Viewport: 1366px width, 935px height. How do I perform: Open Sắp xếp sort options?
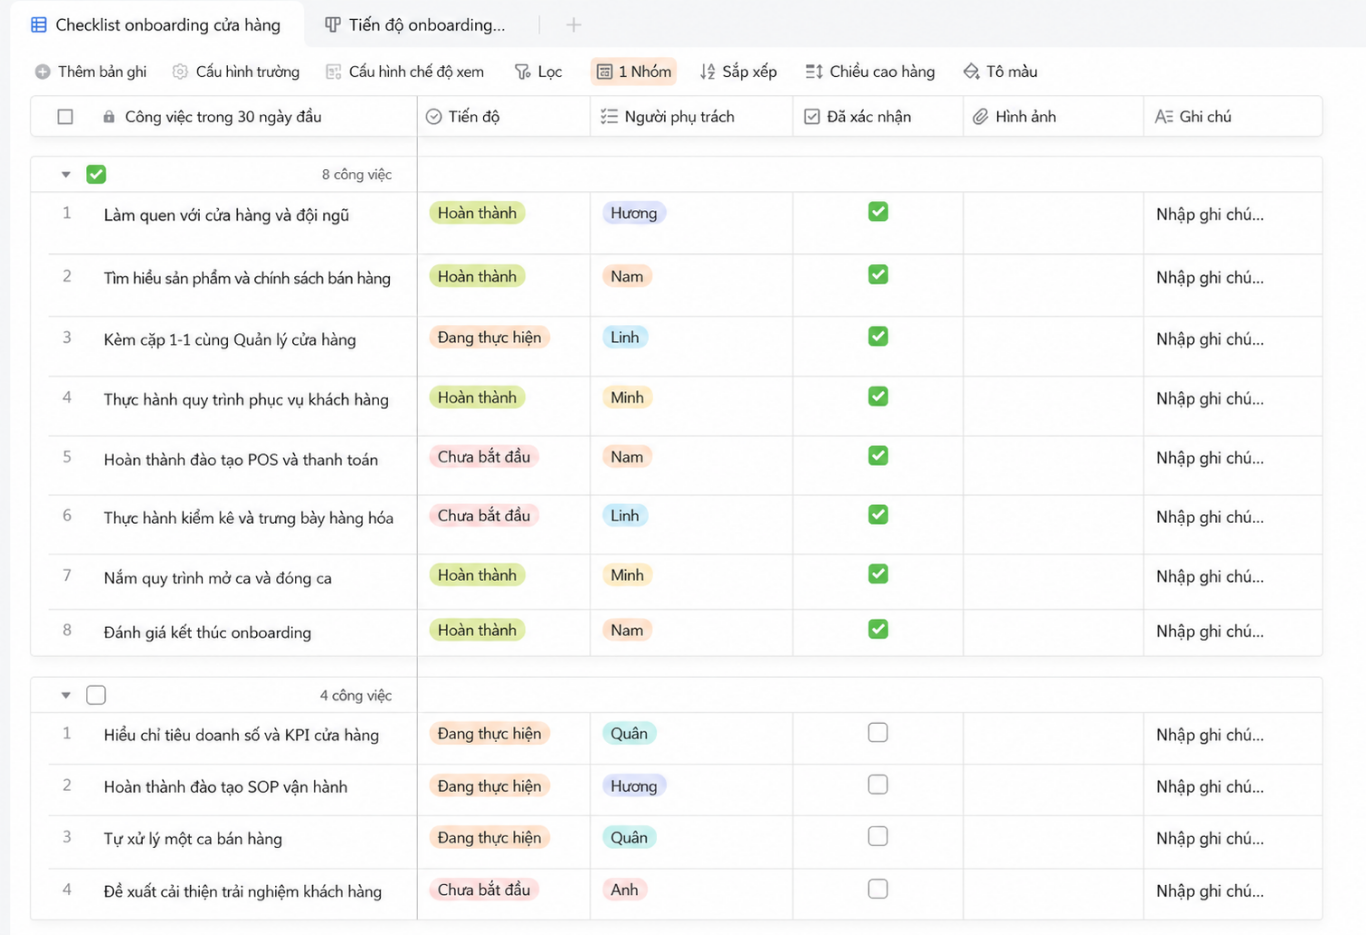tap(738, 72)
